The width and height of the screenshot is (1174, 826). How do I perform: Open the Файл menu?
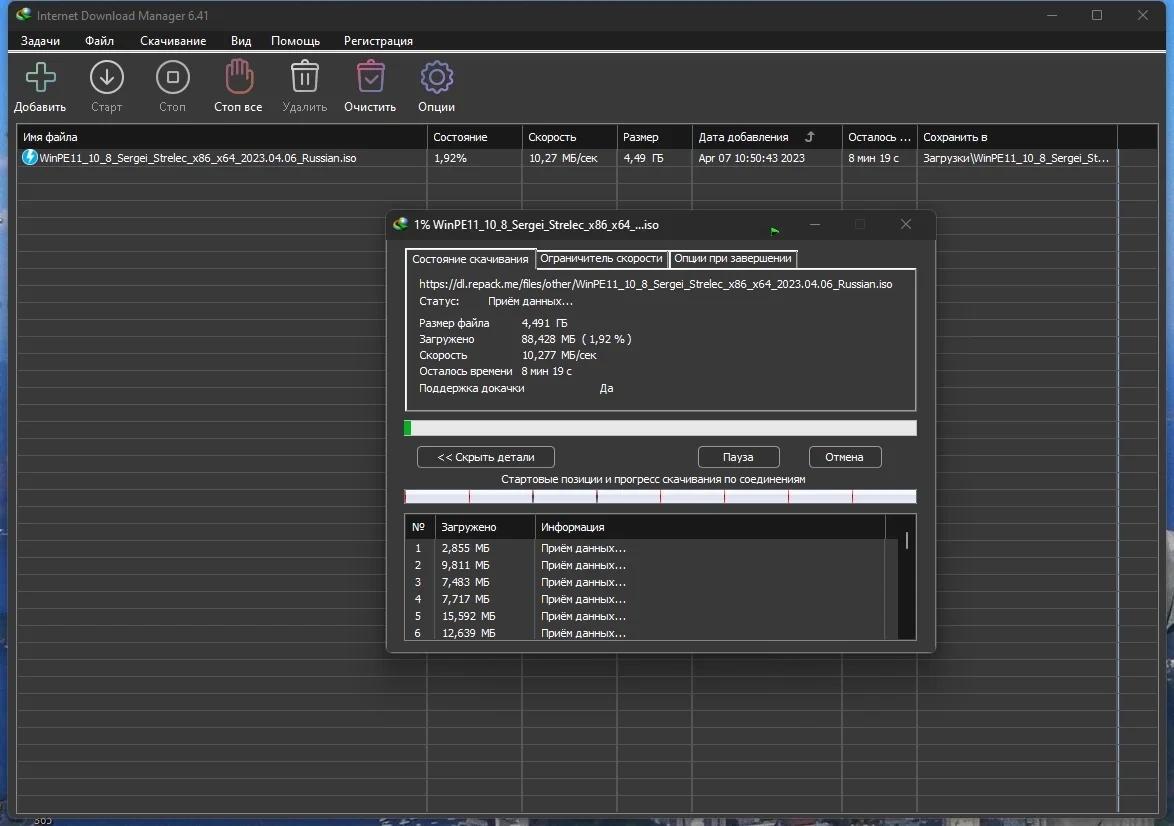pyautogui.click(x=100, y=41)
